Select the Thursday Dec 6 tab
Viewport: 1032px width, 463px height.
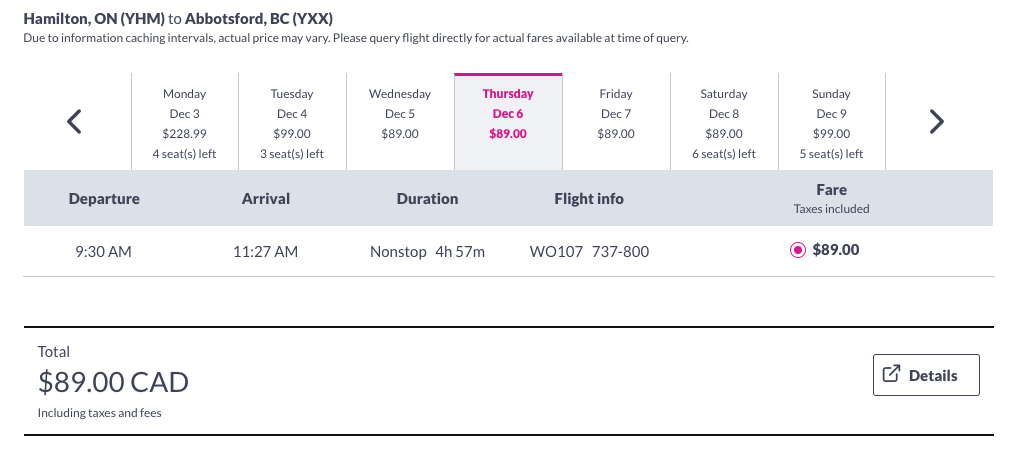[x=508, y=123]
